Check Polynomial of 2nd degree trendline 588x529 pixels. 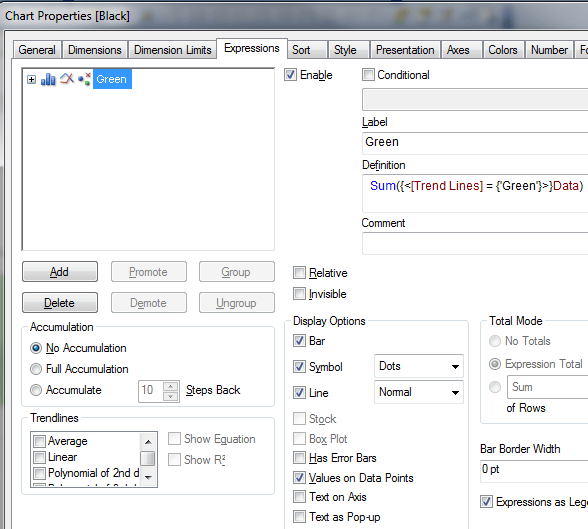click(x=39, y=473)
